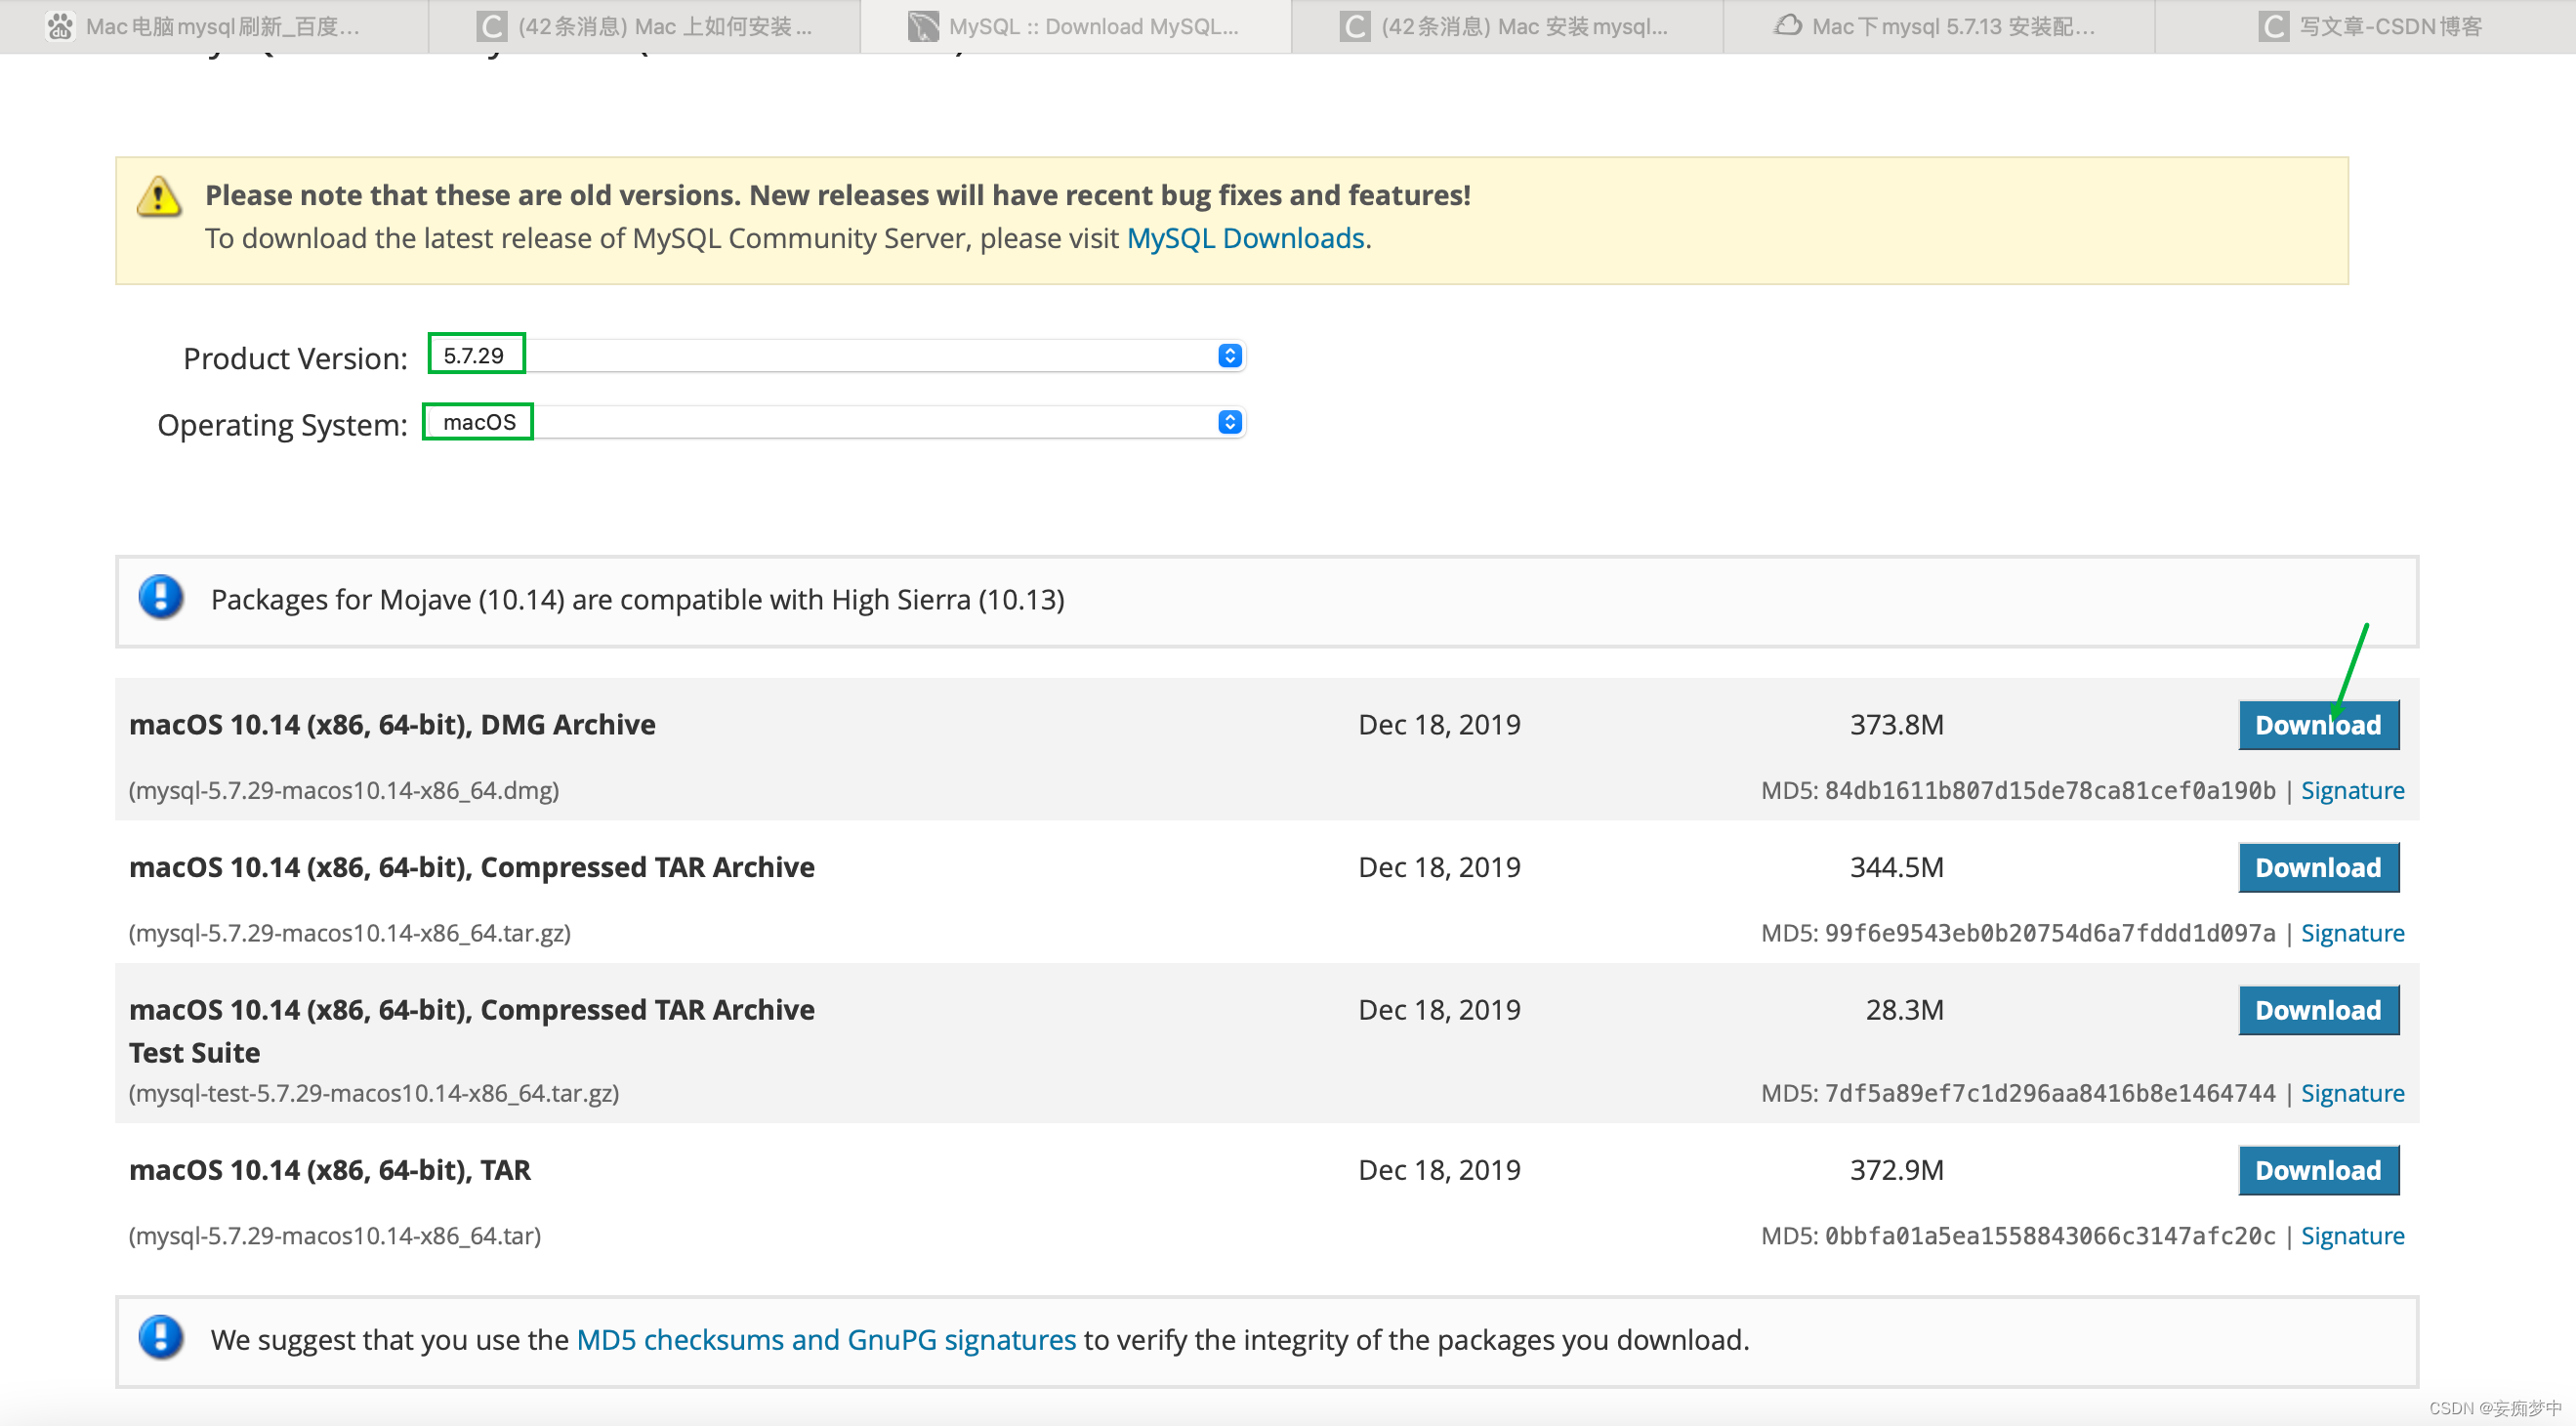The image size is (2576, 1426).
Task: Open Signature link for 344.5M tar.gz
Action: pyautogui.click(x=2352, y=933)
